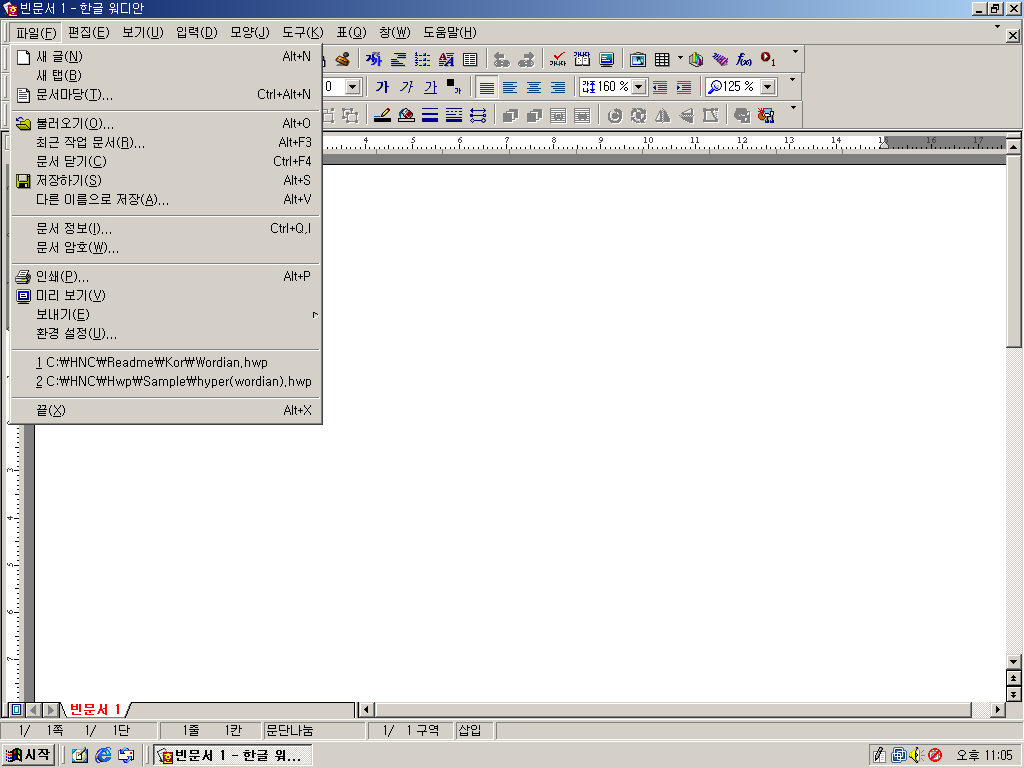This screenshot has width=1024, height=768.
Task: Expand first toolbar row options arrow
Action: pos(795,52)
